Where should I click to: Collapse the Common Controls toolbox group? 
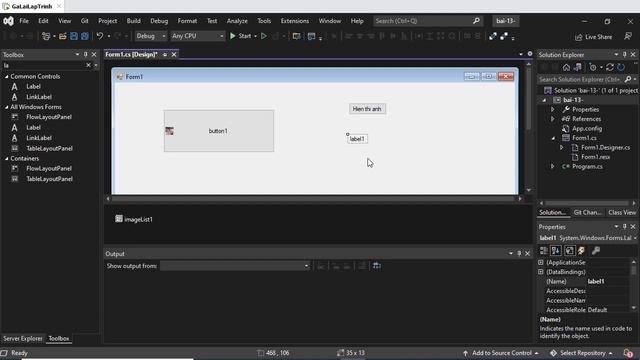click(x=7, y=76)
